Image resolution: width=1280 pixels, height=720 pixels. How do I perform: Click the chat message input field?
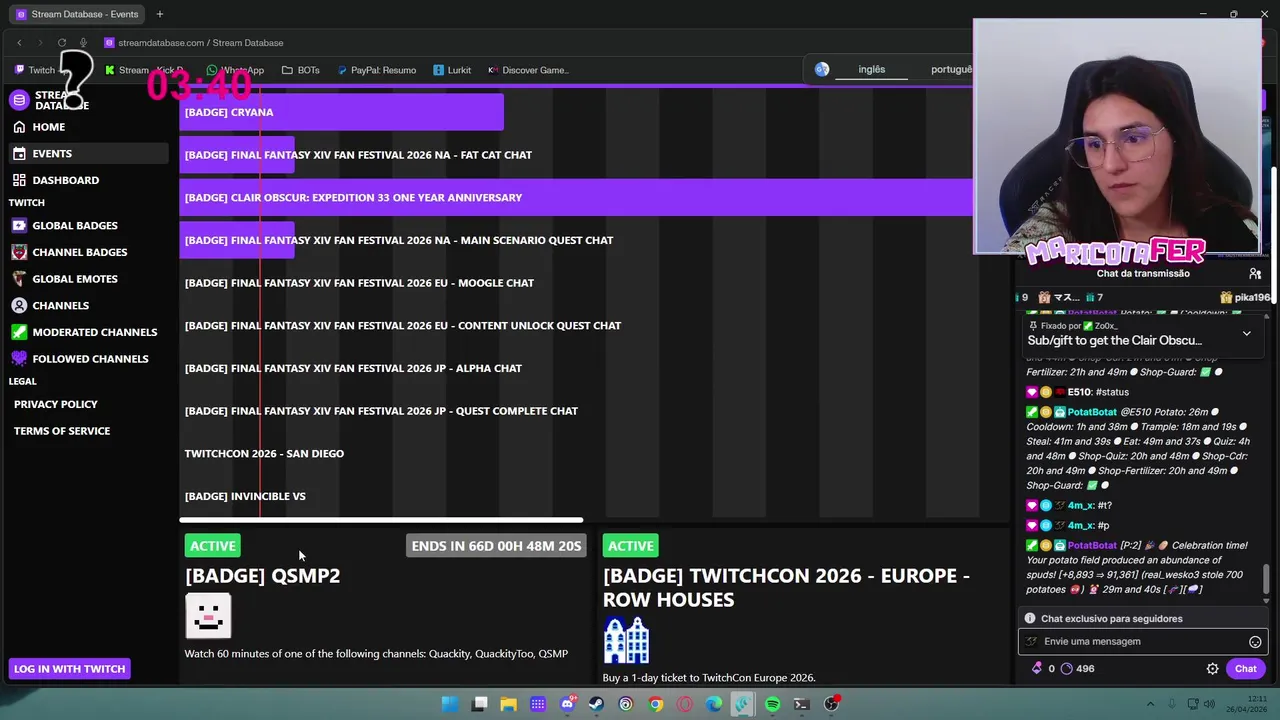[1142, 642]
